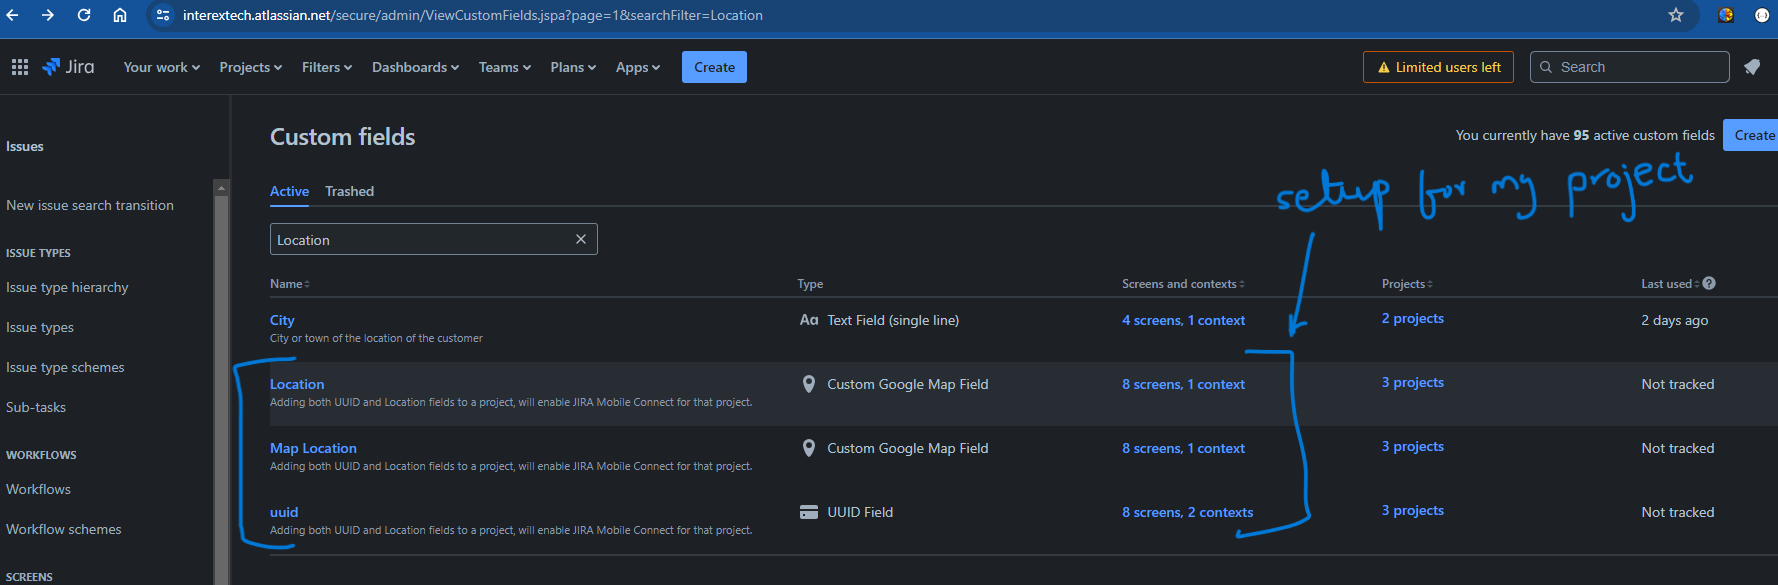View site information icon in address bar
1778x585 pixels.
click(x=163, y=15)
